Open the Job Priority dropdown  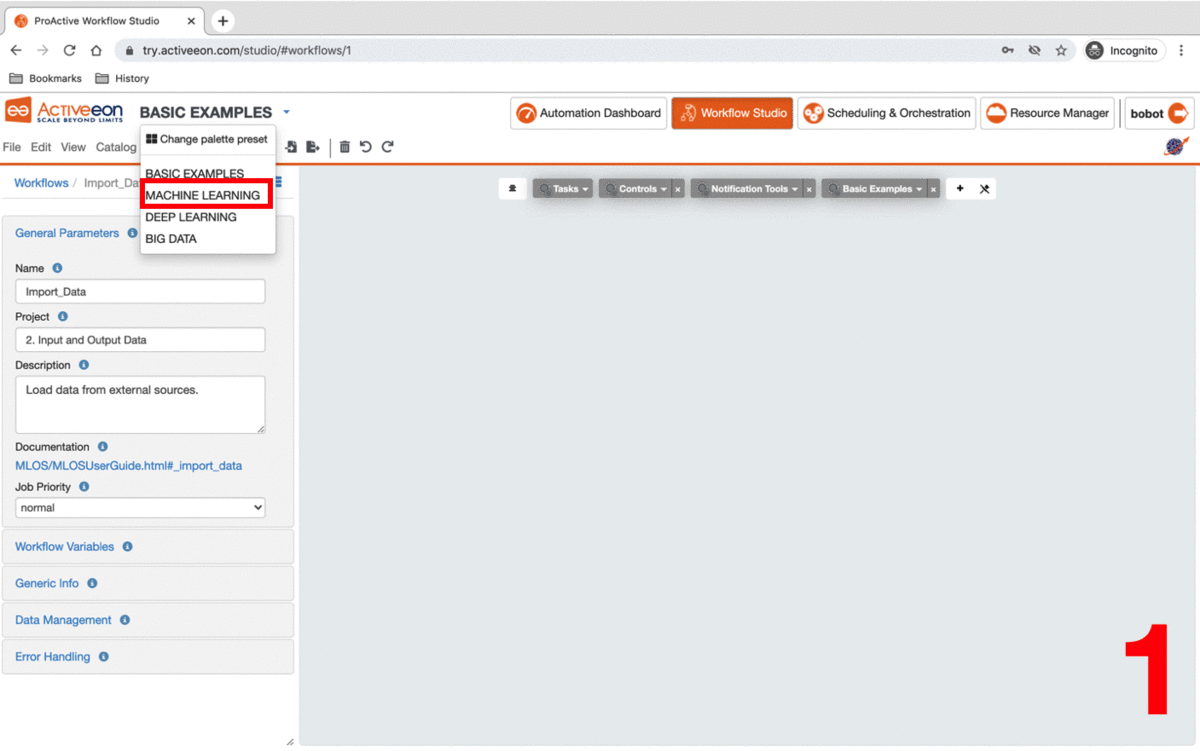point(140,508)
